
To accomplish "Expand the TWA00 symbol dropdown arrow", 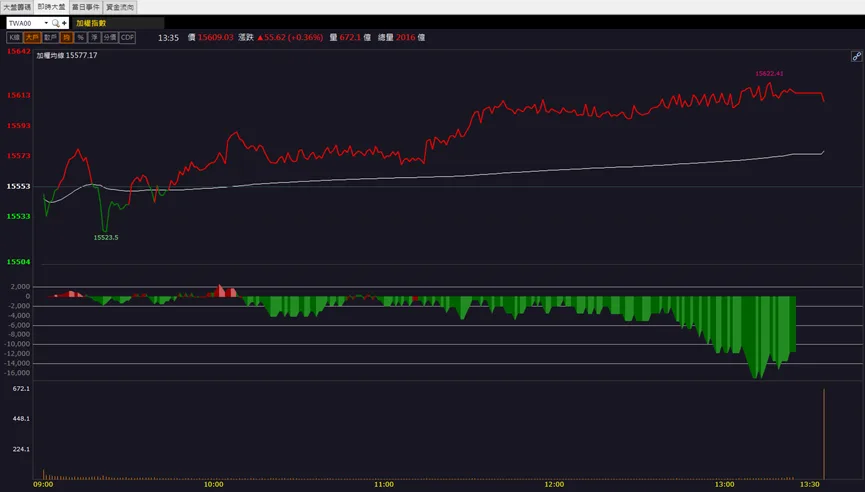I will tap(46, 23).
